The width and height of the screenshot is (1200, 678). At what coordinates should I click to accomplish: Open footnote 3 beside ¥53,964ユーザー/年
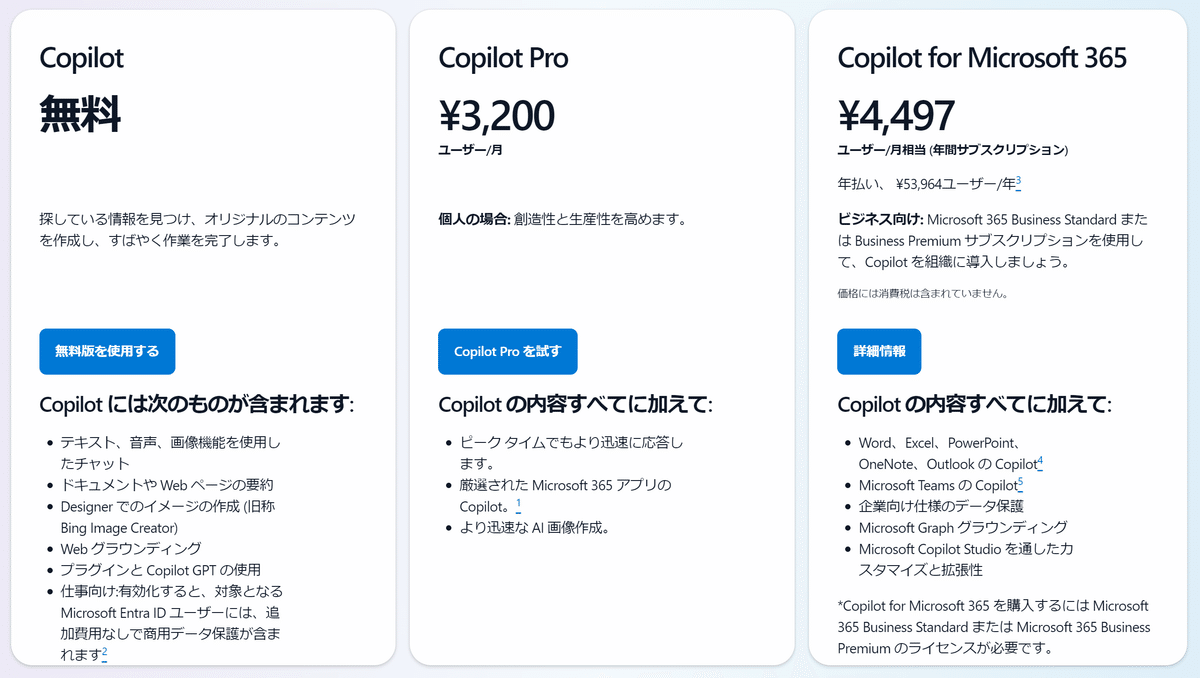click(1018, 182)
